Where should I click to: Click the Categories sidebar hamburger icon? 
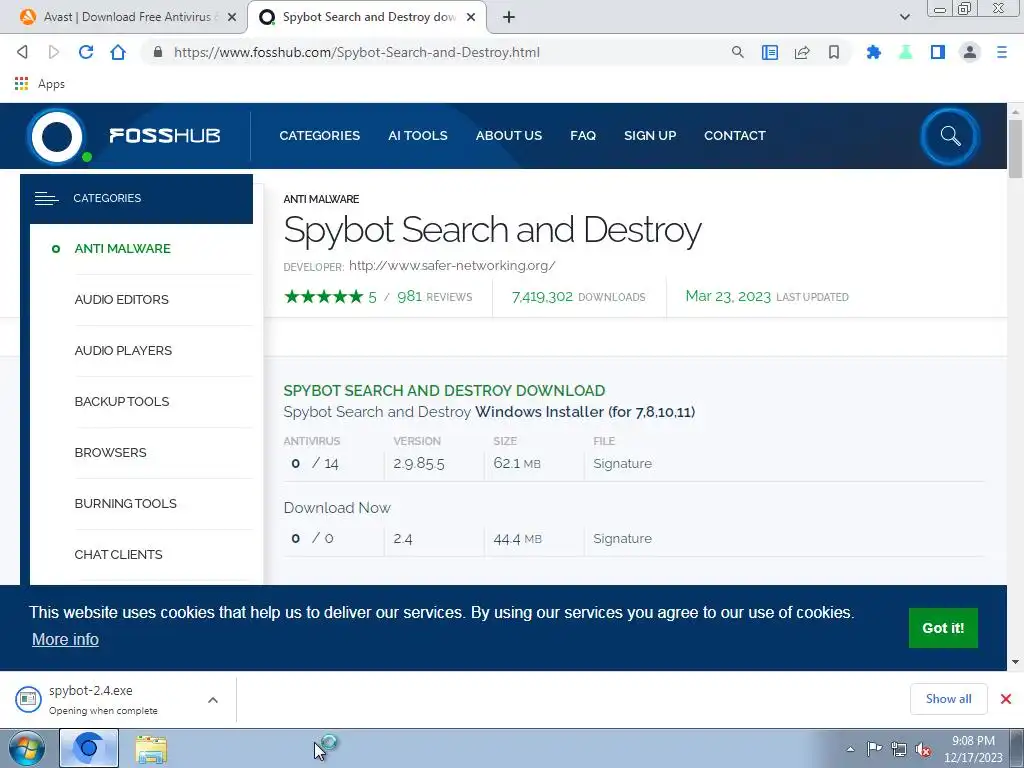coord(46,198)
